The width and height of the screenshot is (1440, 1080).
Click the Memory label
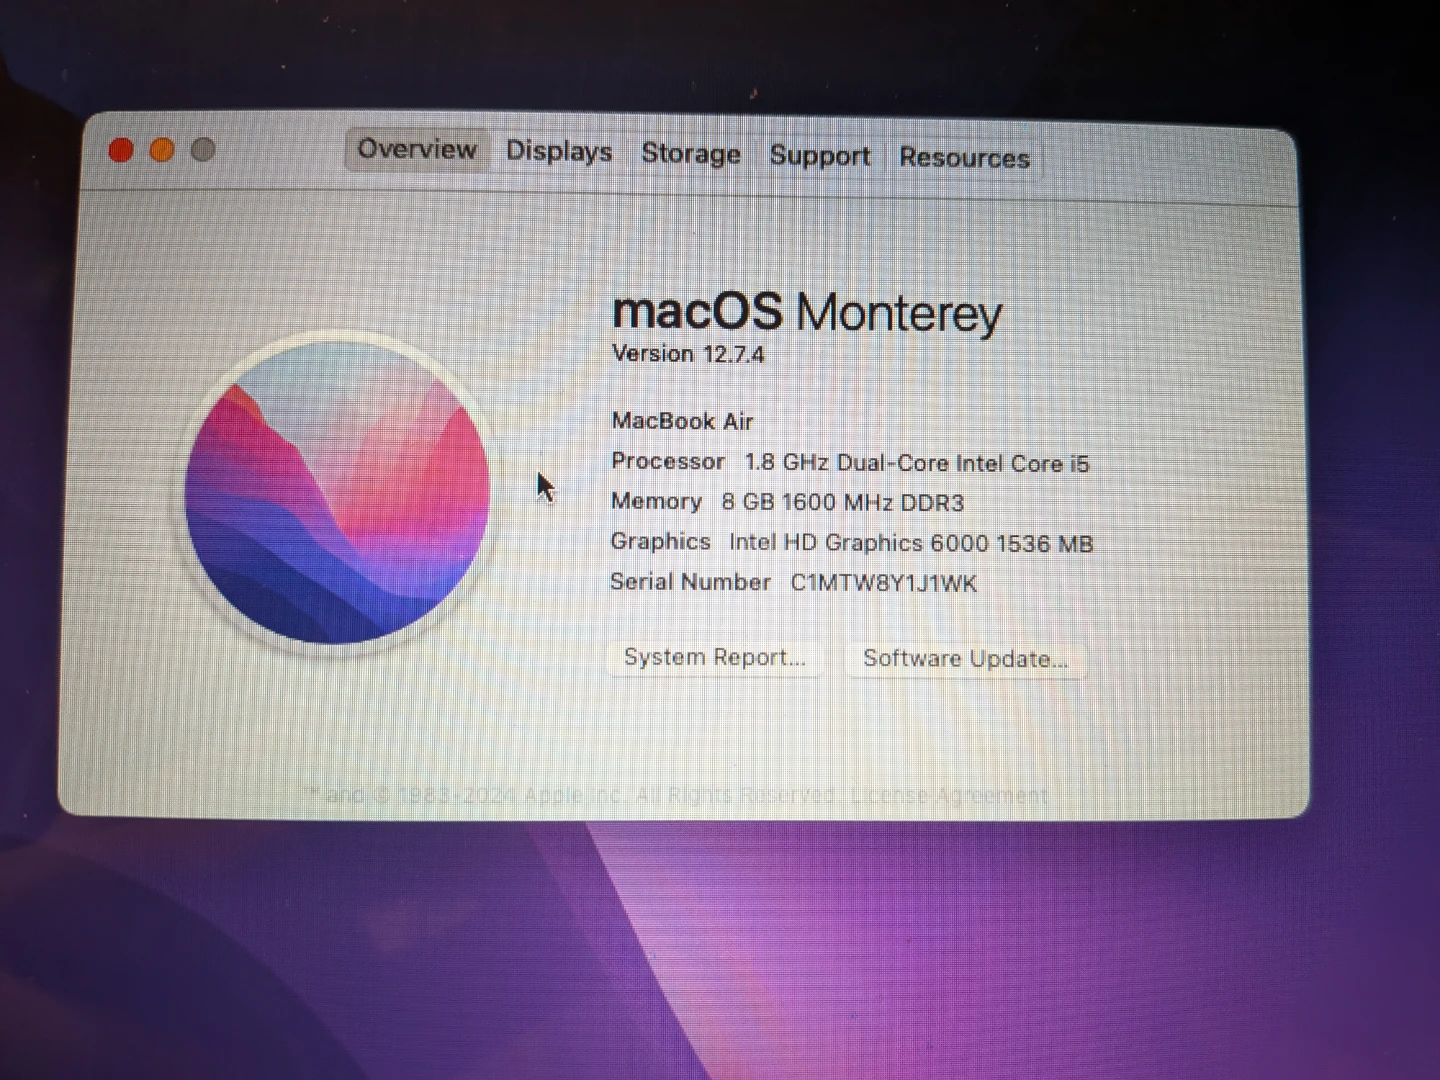[x=656, y=501]
